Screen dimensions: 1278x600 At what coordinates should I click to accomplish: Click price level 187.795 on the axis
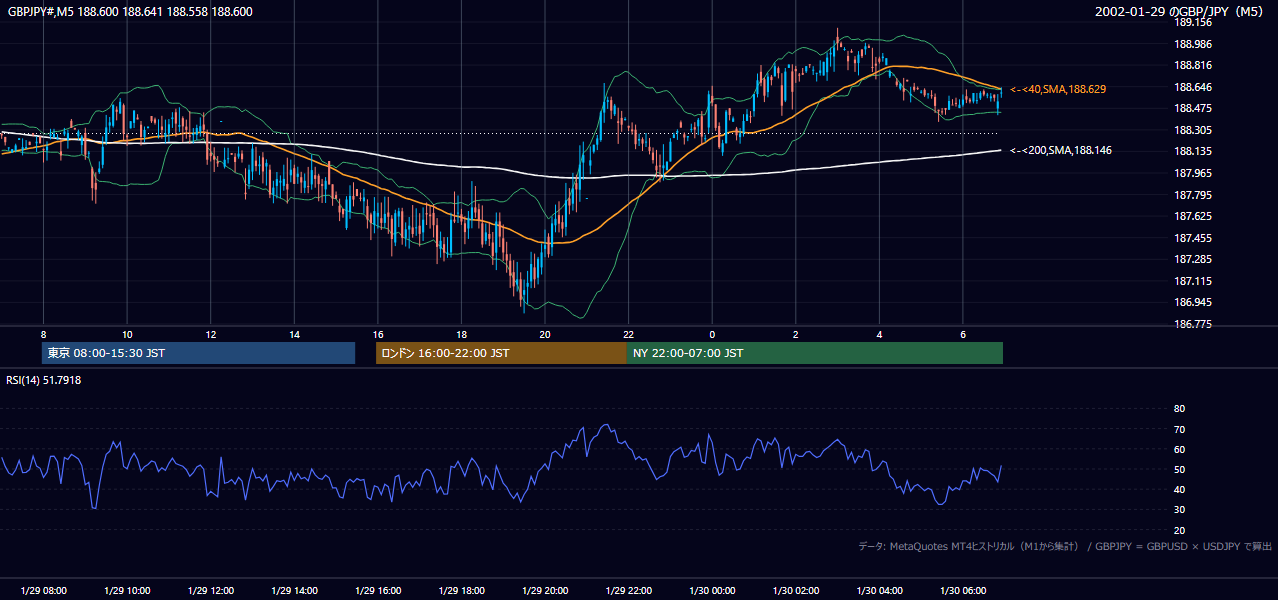pos(1193,195)
